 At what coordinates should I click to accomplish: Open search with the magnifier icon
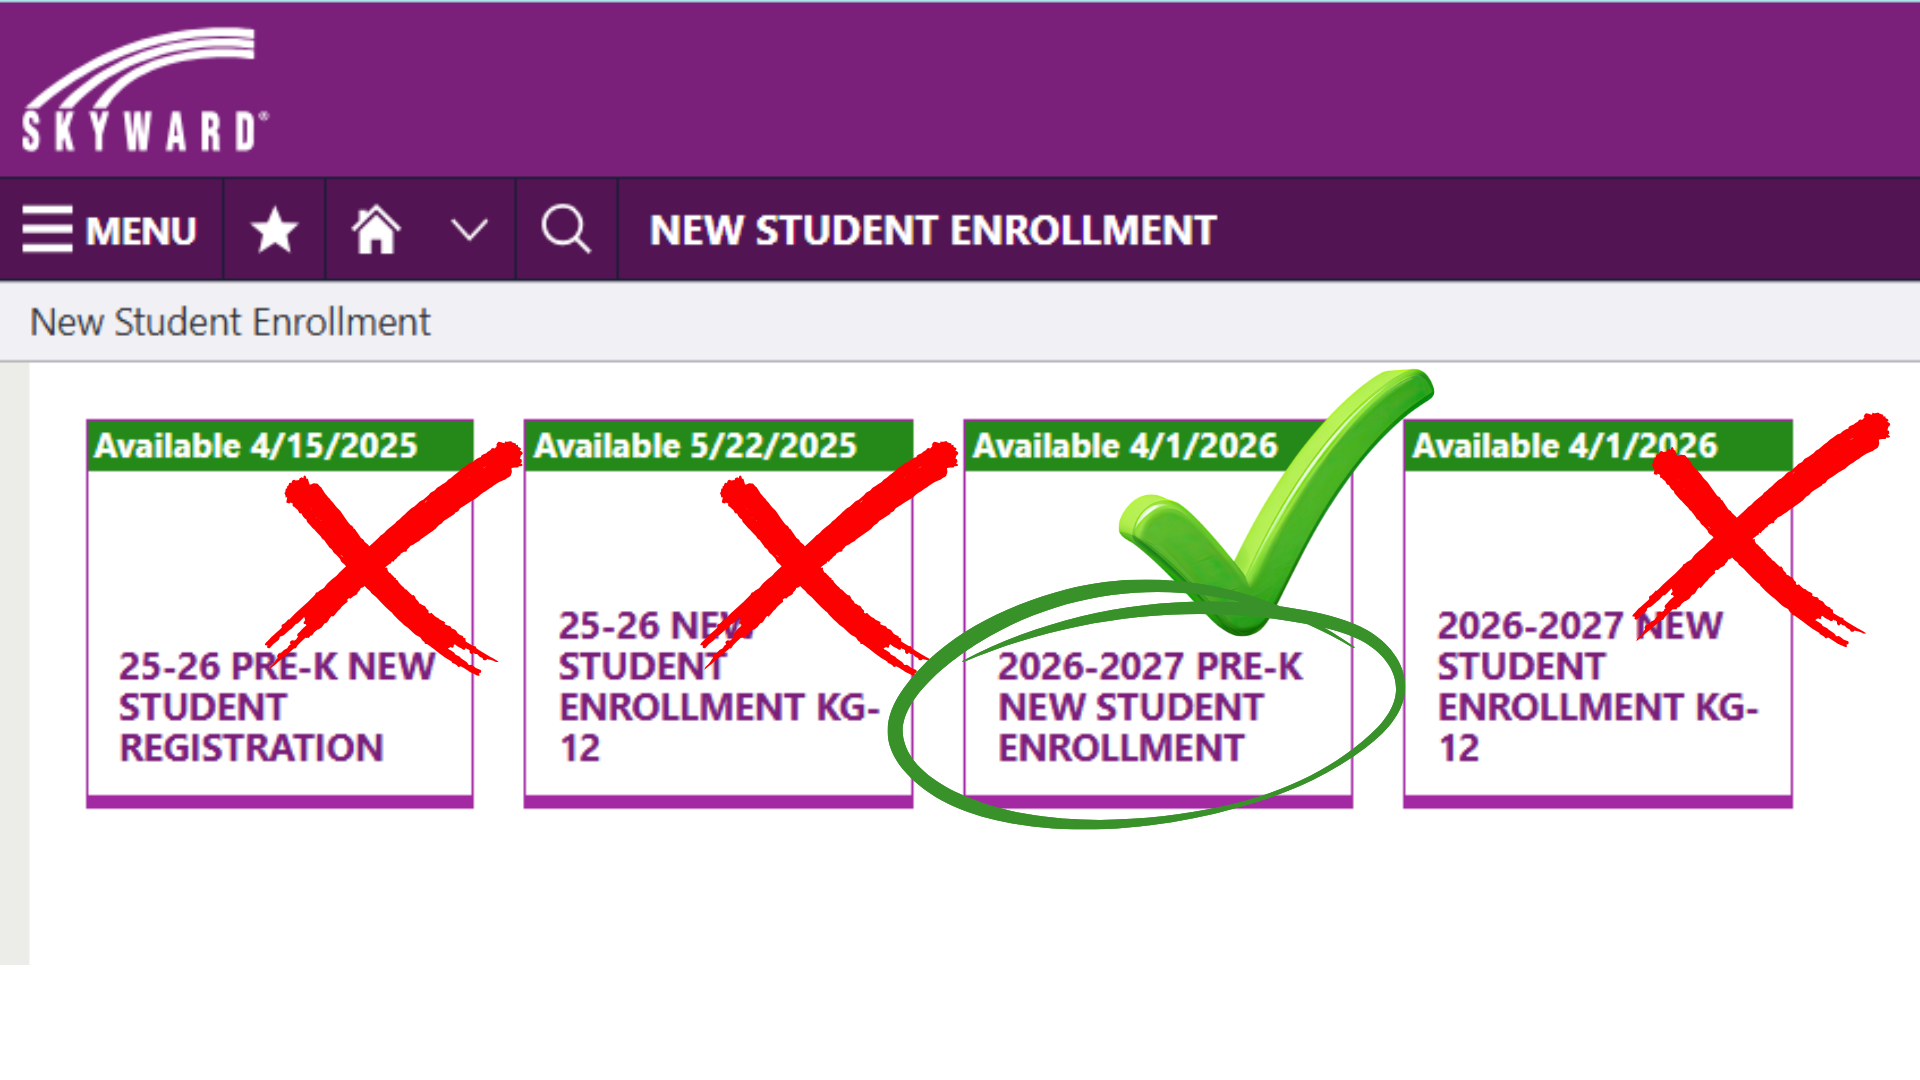point(566,230)
